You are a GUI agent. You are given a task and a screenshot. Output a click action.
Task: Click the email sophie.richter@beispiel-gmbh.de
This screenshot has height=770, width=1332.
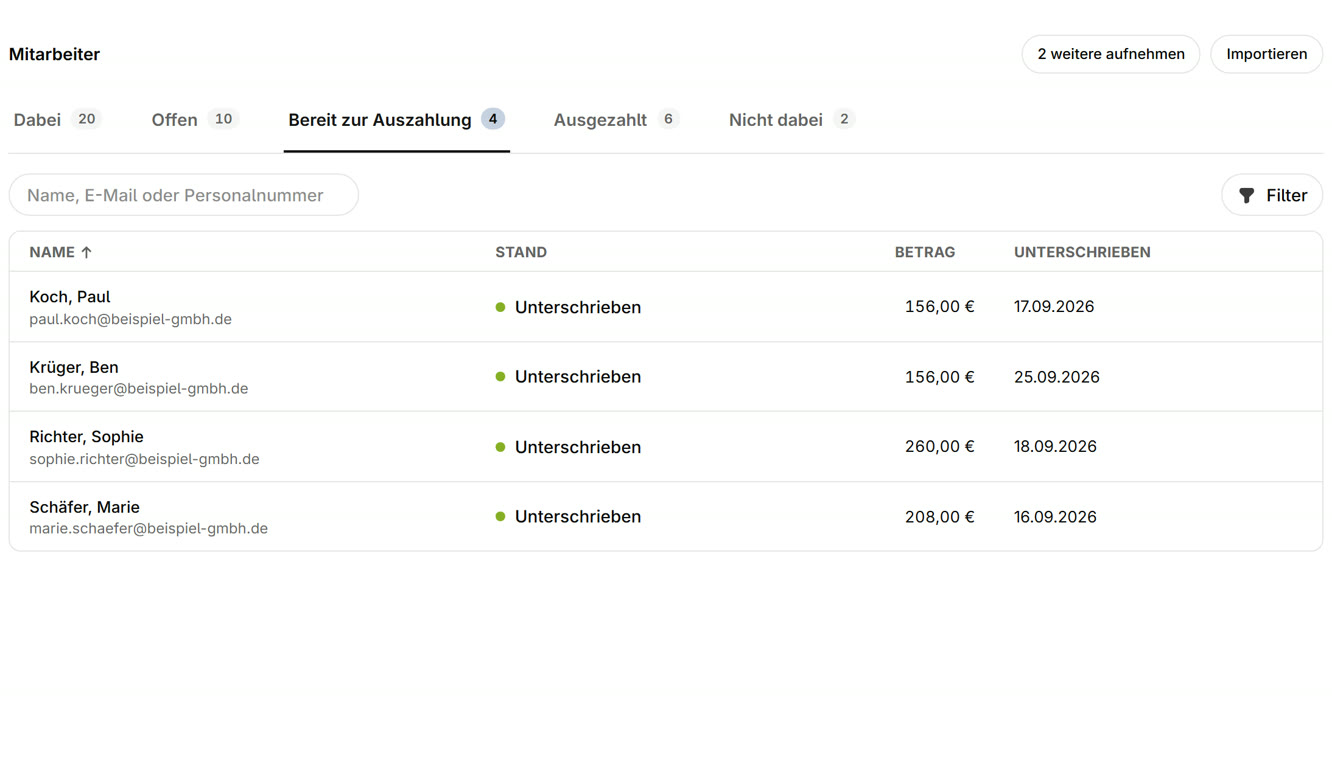point(144,459)
